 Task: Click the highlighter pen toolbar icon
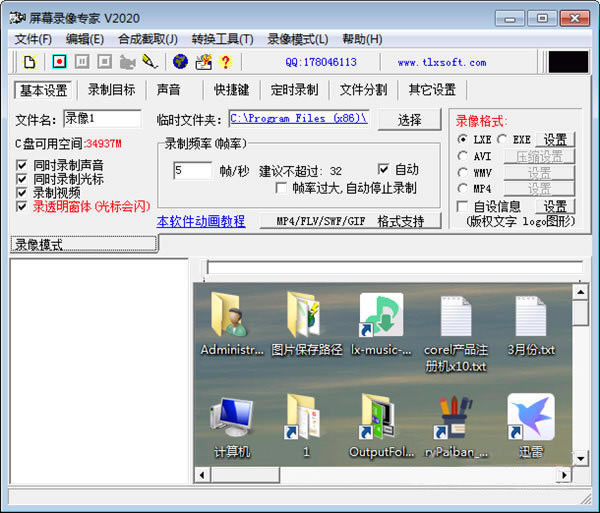149,62
